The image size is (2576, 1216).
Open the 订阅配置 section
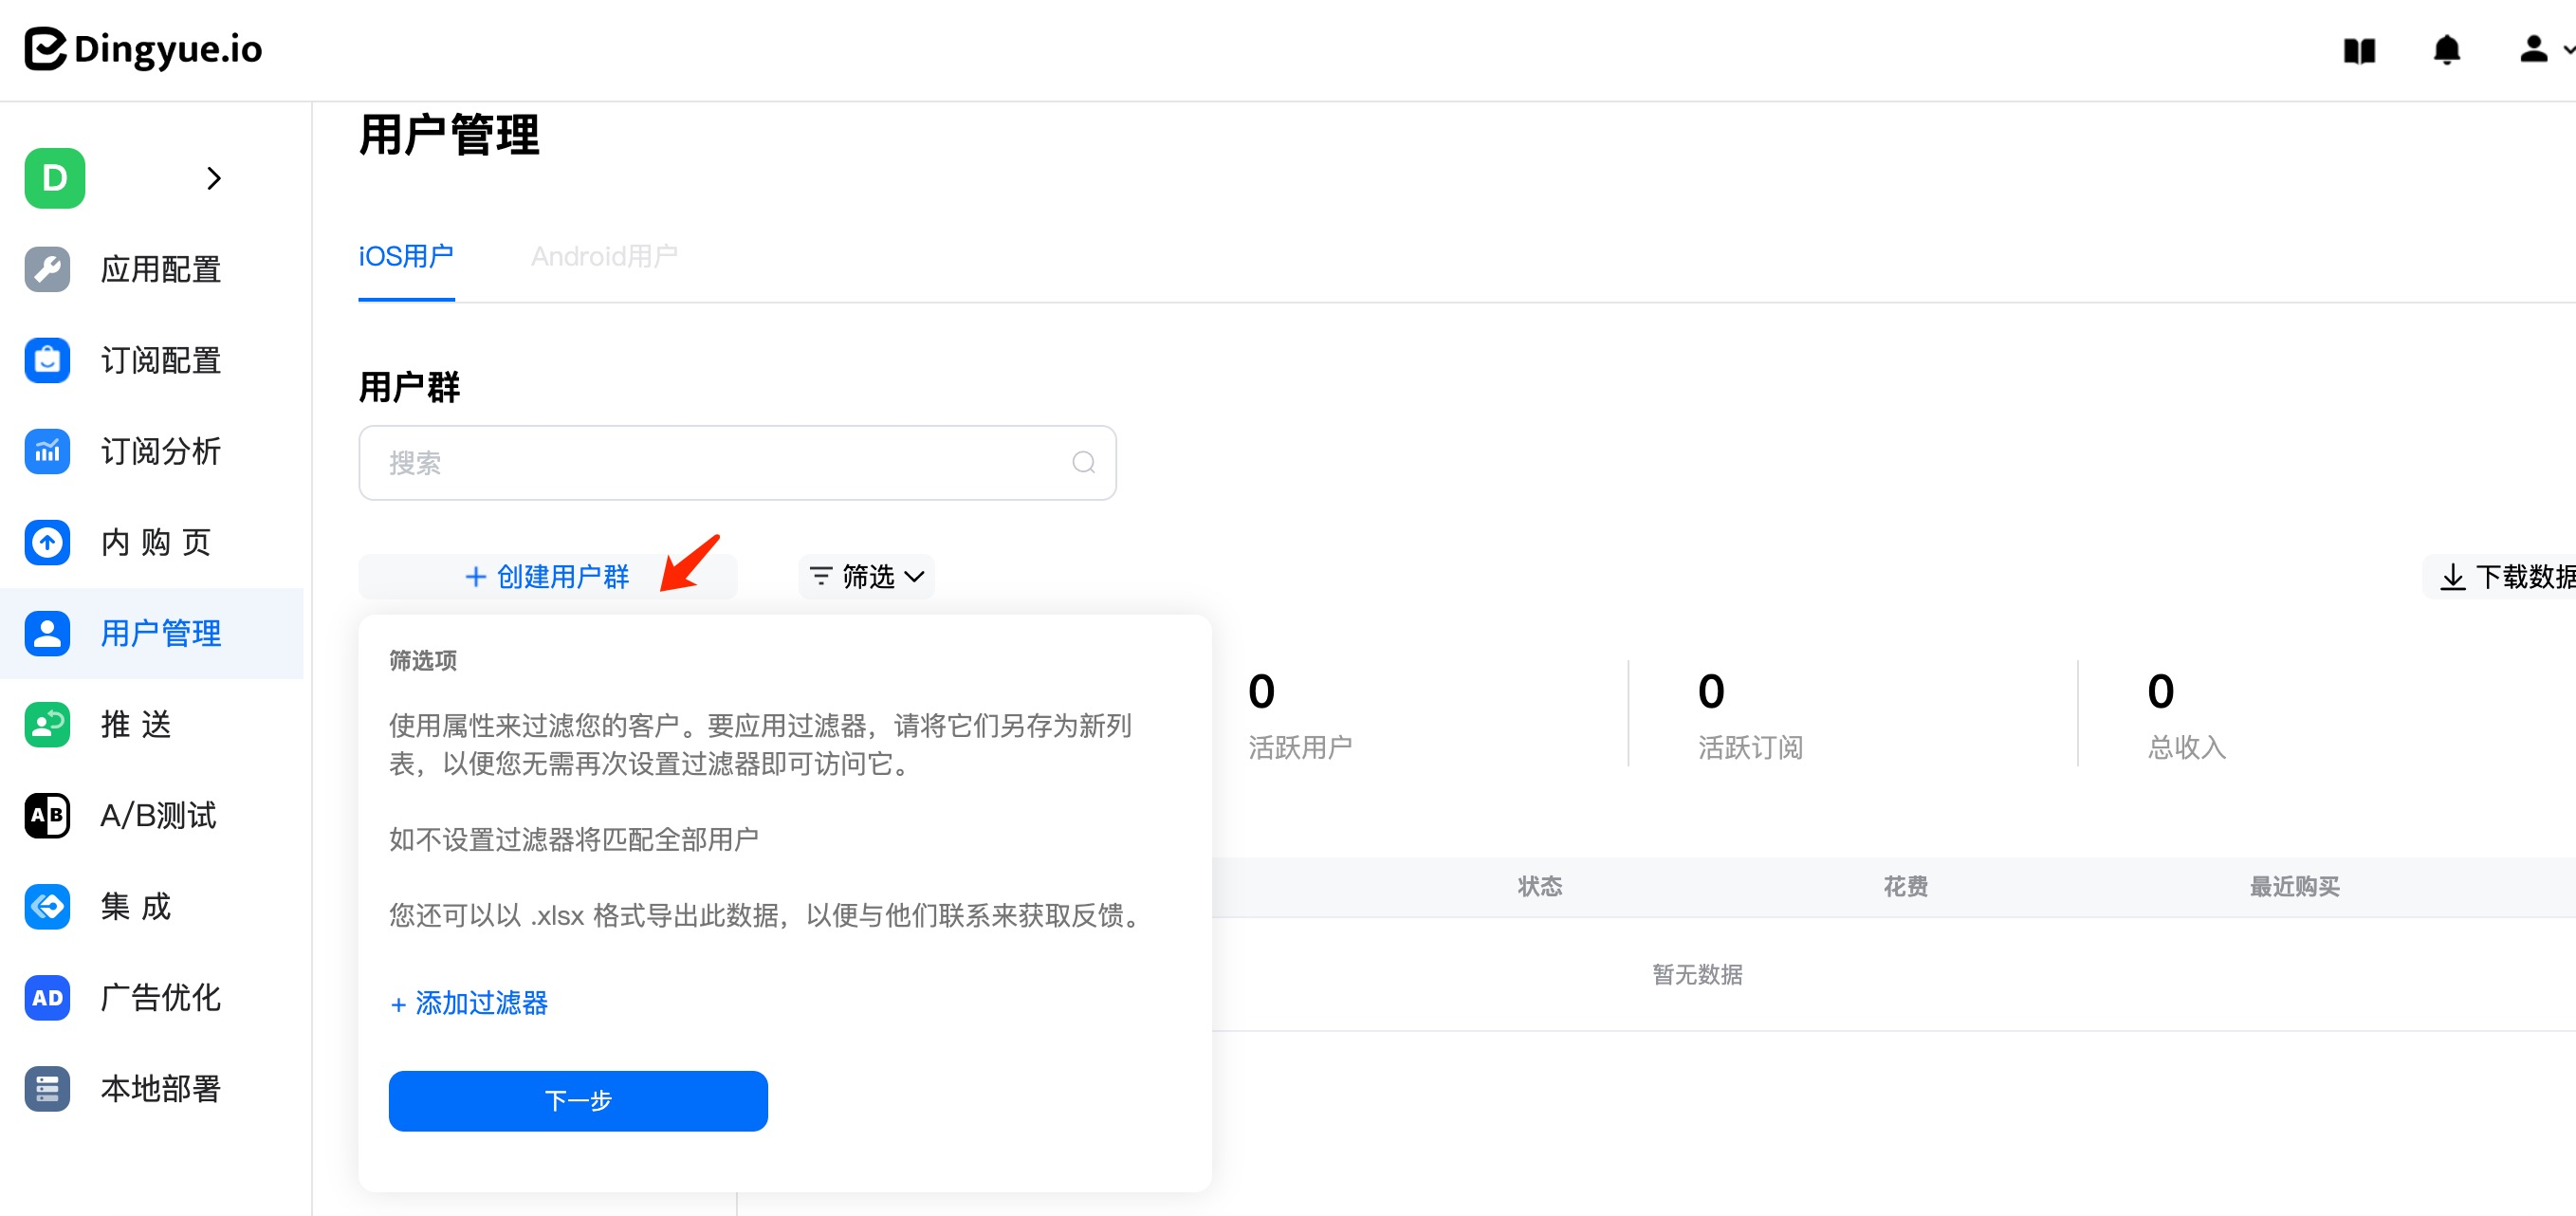coord(160,360)
